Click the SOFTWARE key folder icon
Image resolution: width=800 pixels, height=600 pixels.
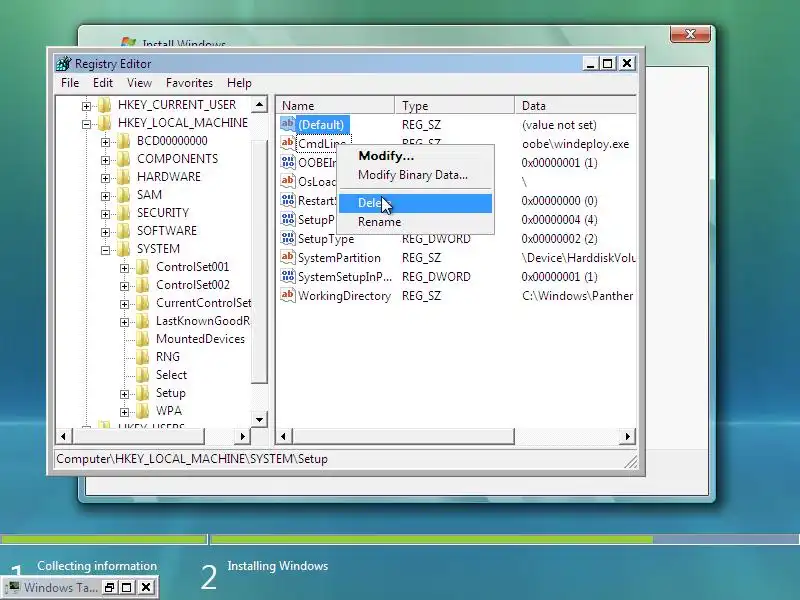pos(124,231)
